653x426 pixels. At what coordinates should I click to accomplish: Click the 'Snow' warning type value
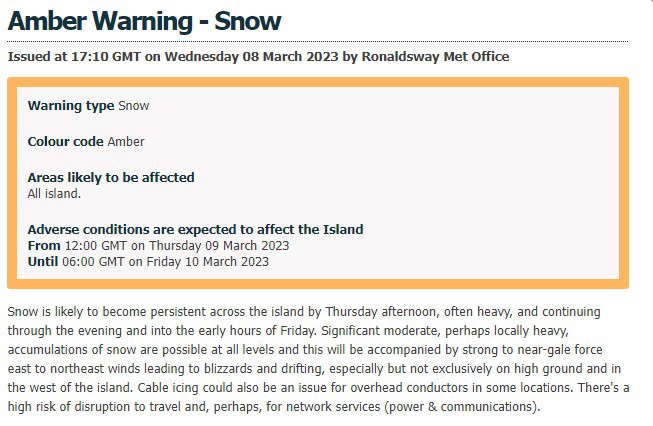(134, 106)
